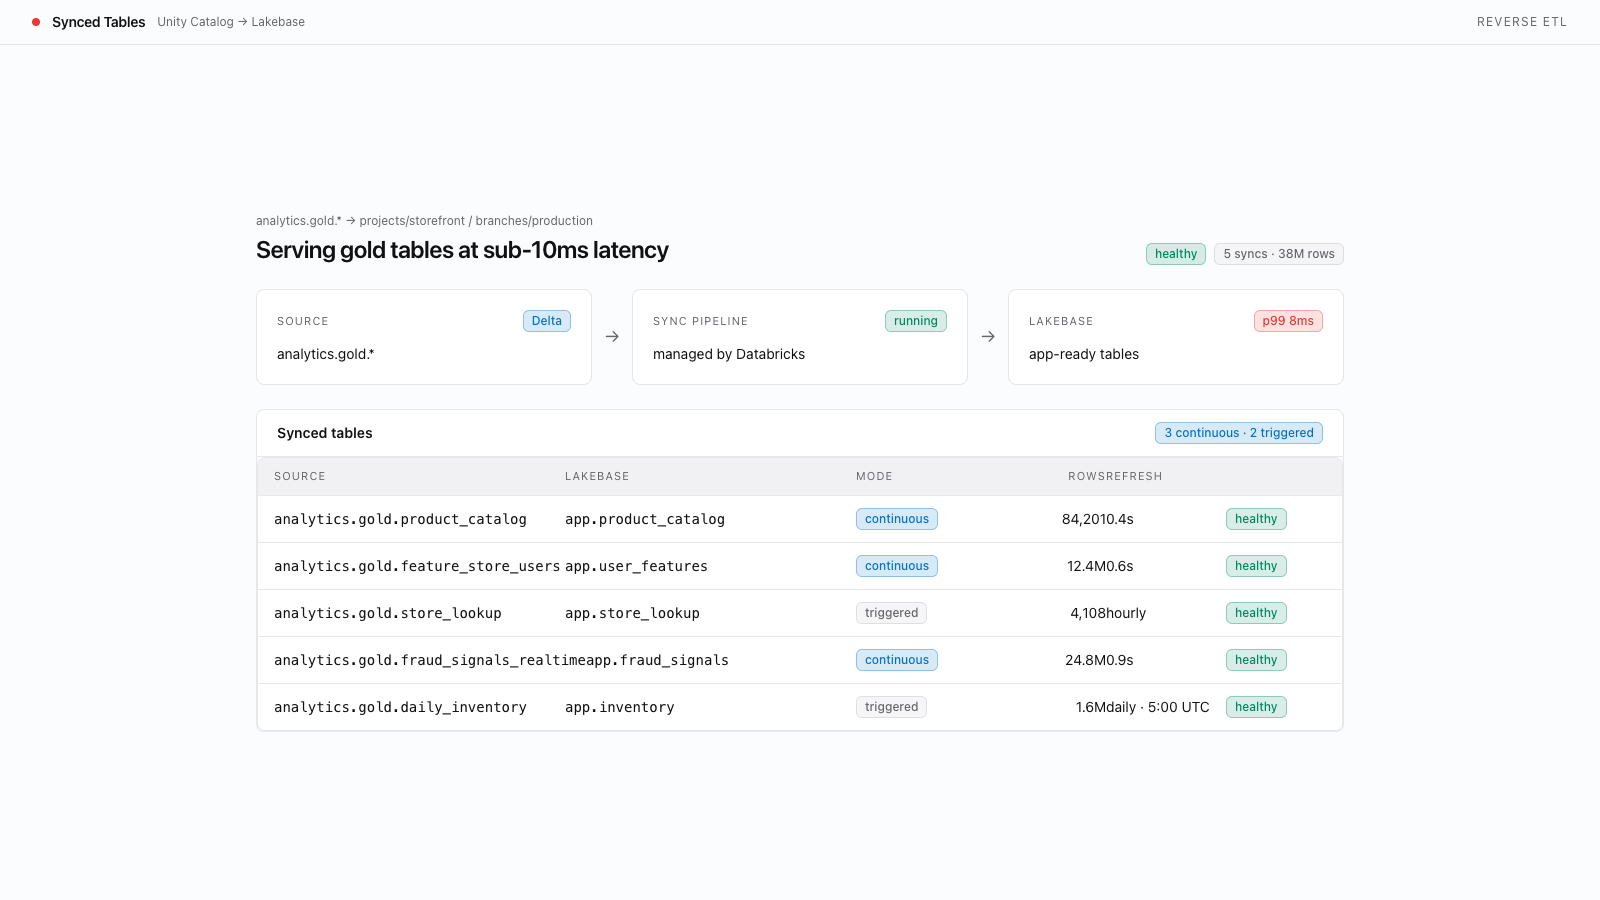Click the app.inventory cell
This screenshot has height=900, width=1600.
(620, 707)
